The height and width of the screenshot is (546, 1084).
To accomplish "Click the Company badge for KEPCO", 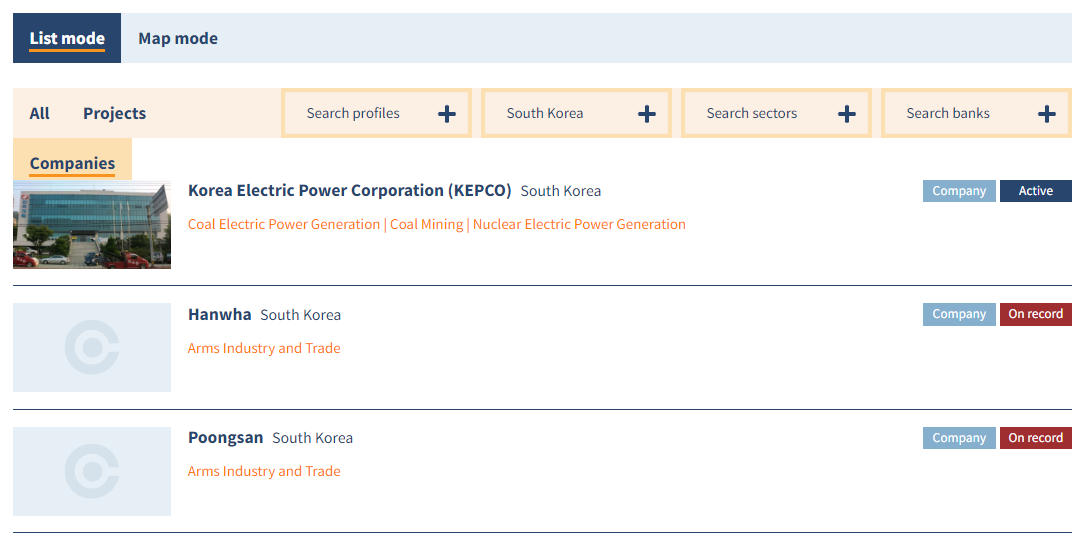I will pyautogui.click(x=959, y=191).
